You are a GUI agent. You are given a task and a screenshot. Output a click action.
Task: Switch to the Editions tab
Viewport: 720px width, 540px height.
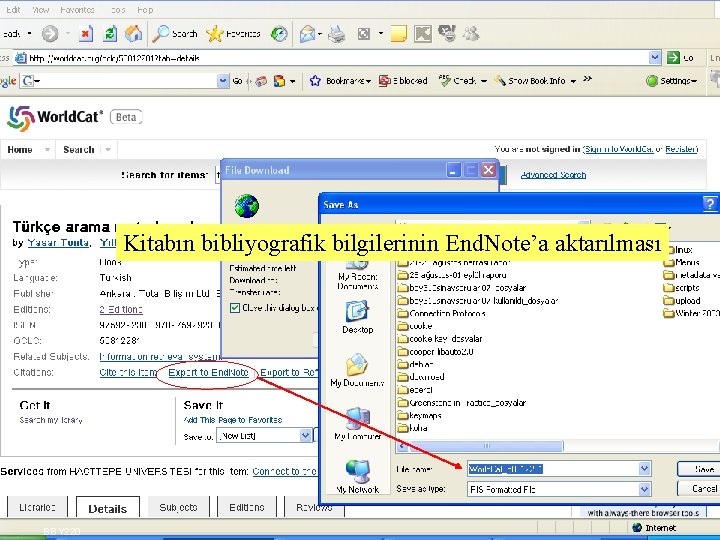tap(247, 507)
